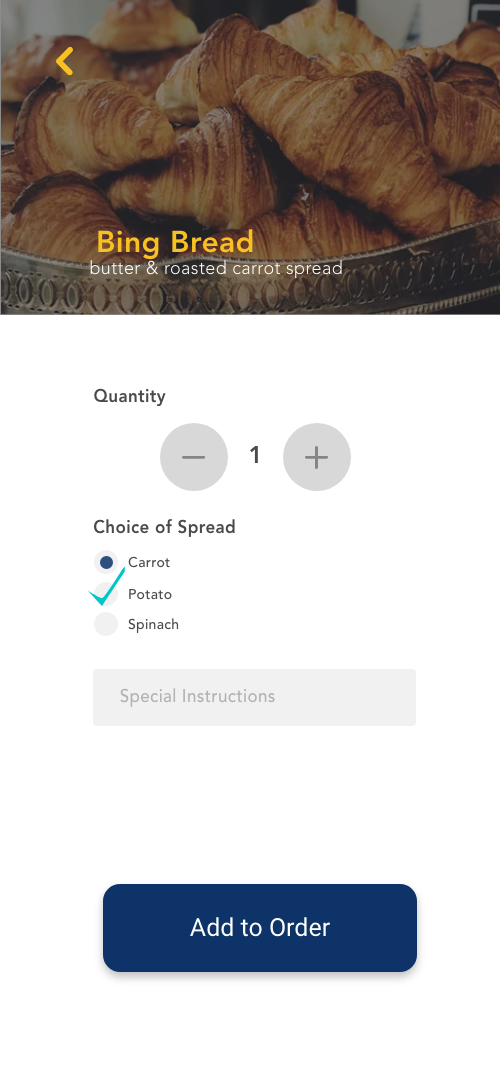The height and width of the screenshot is (1067, 500).
Task: Tap the Add to Order button
Action: (260, 928)
